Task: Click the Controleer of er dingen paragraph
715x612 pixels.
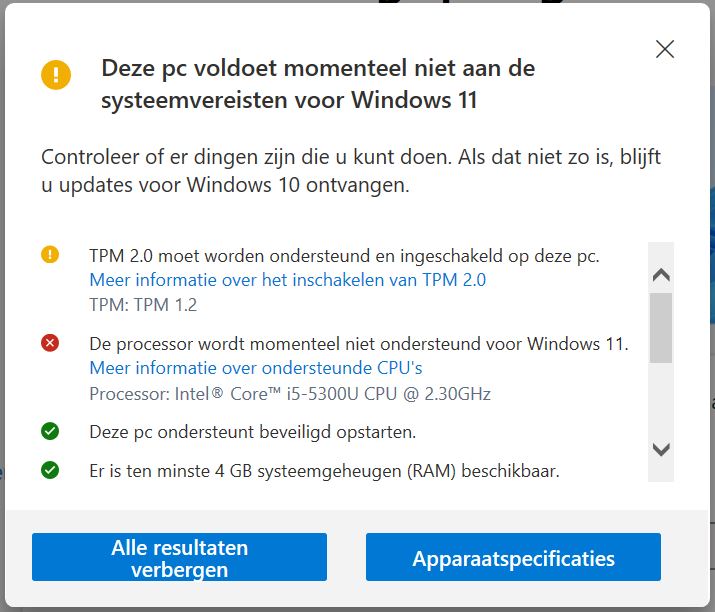Action: coord(350,171)
